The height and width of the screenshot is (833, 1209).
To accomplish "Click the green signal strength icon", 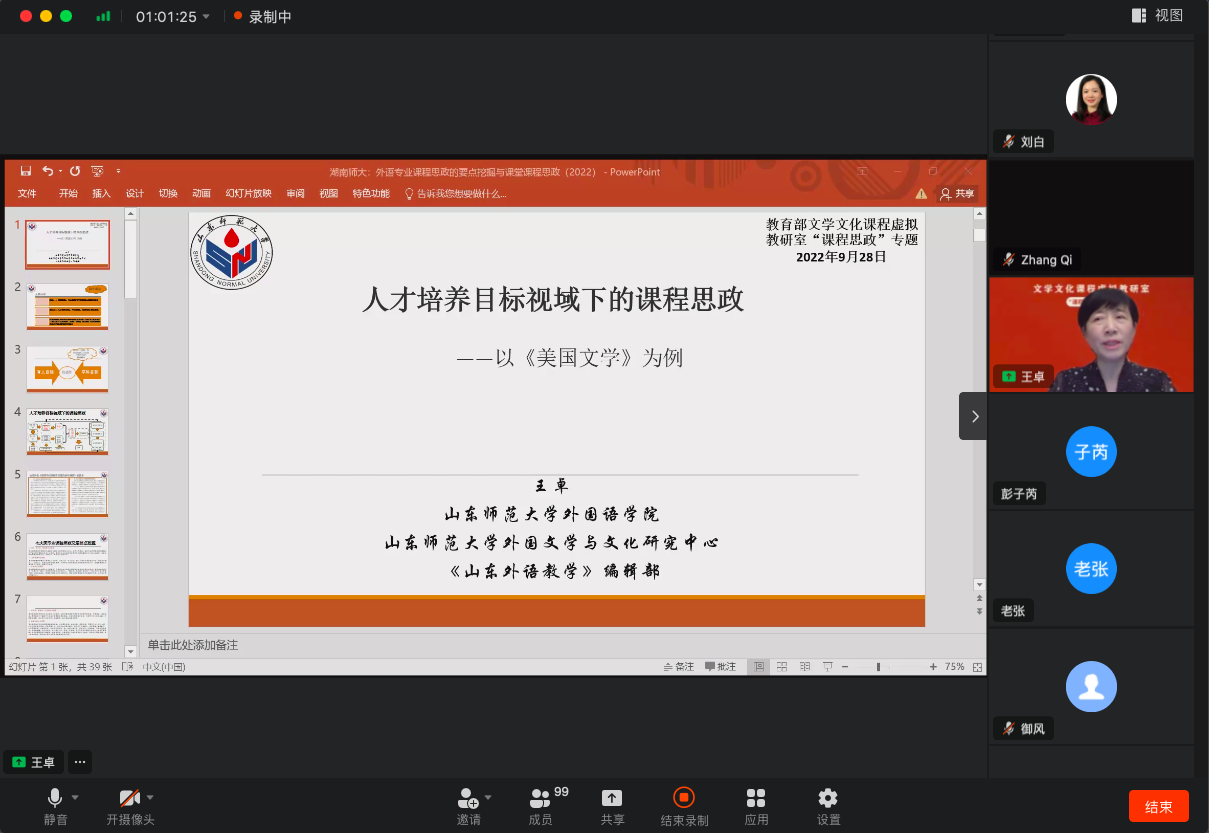I will [x=103, y=17].
